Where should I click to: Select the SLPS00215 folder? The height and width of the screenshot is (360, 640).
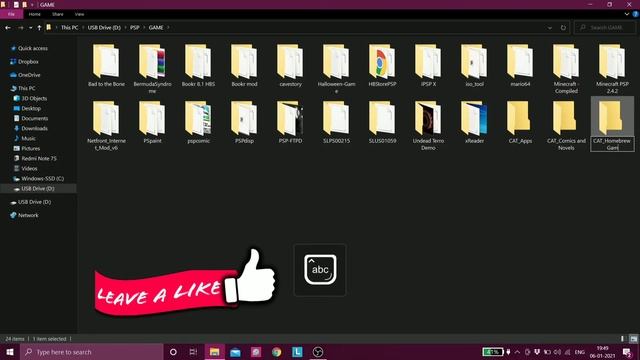coord(336,122)
